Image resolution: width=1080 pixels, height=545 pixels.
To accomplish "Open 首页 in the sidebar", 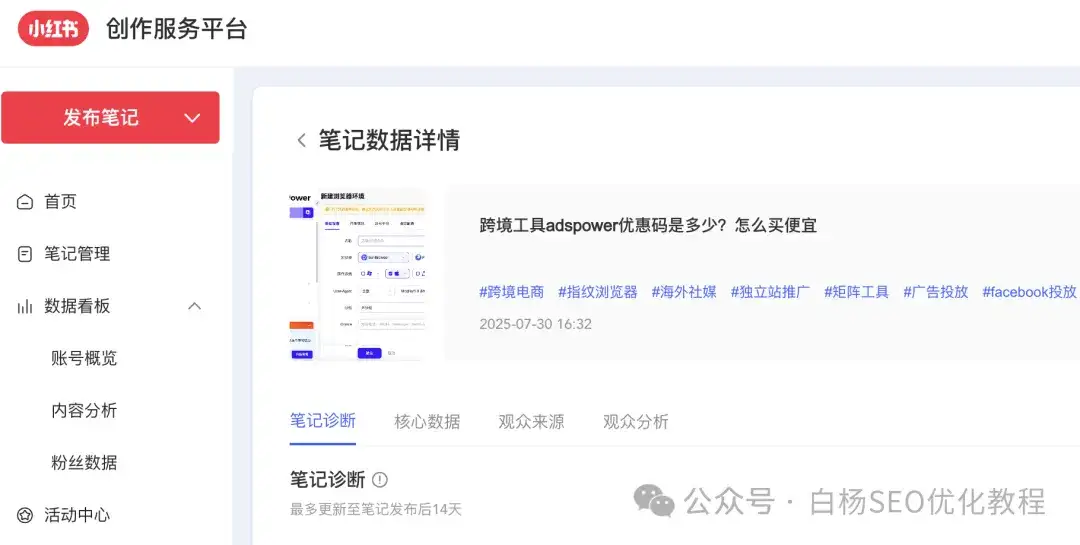I will click(61, 202).
